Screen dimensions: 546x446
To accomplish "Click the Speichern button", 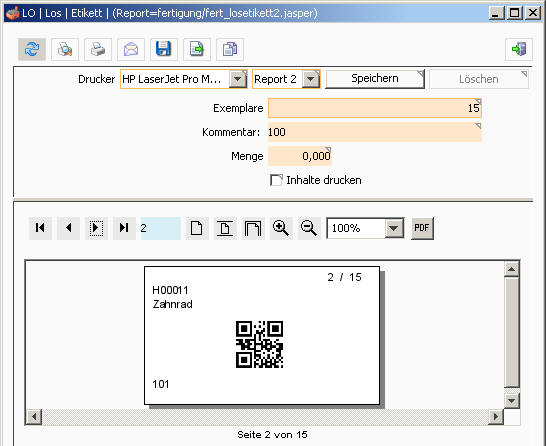I will pos(375,79).
